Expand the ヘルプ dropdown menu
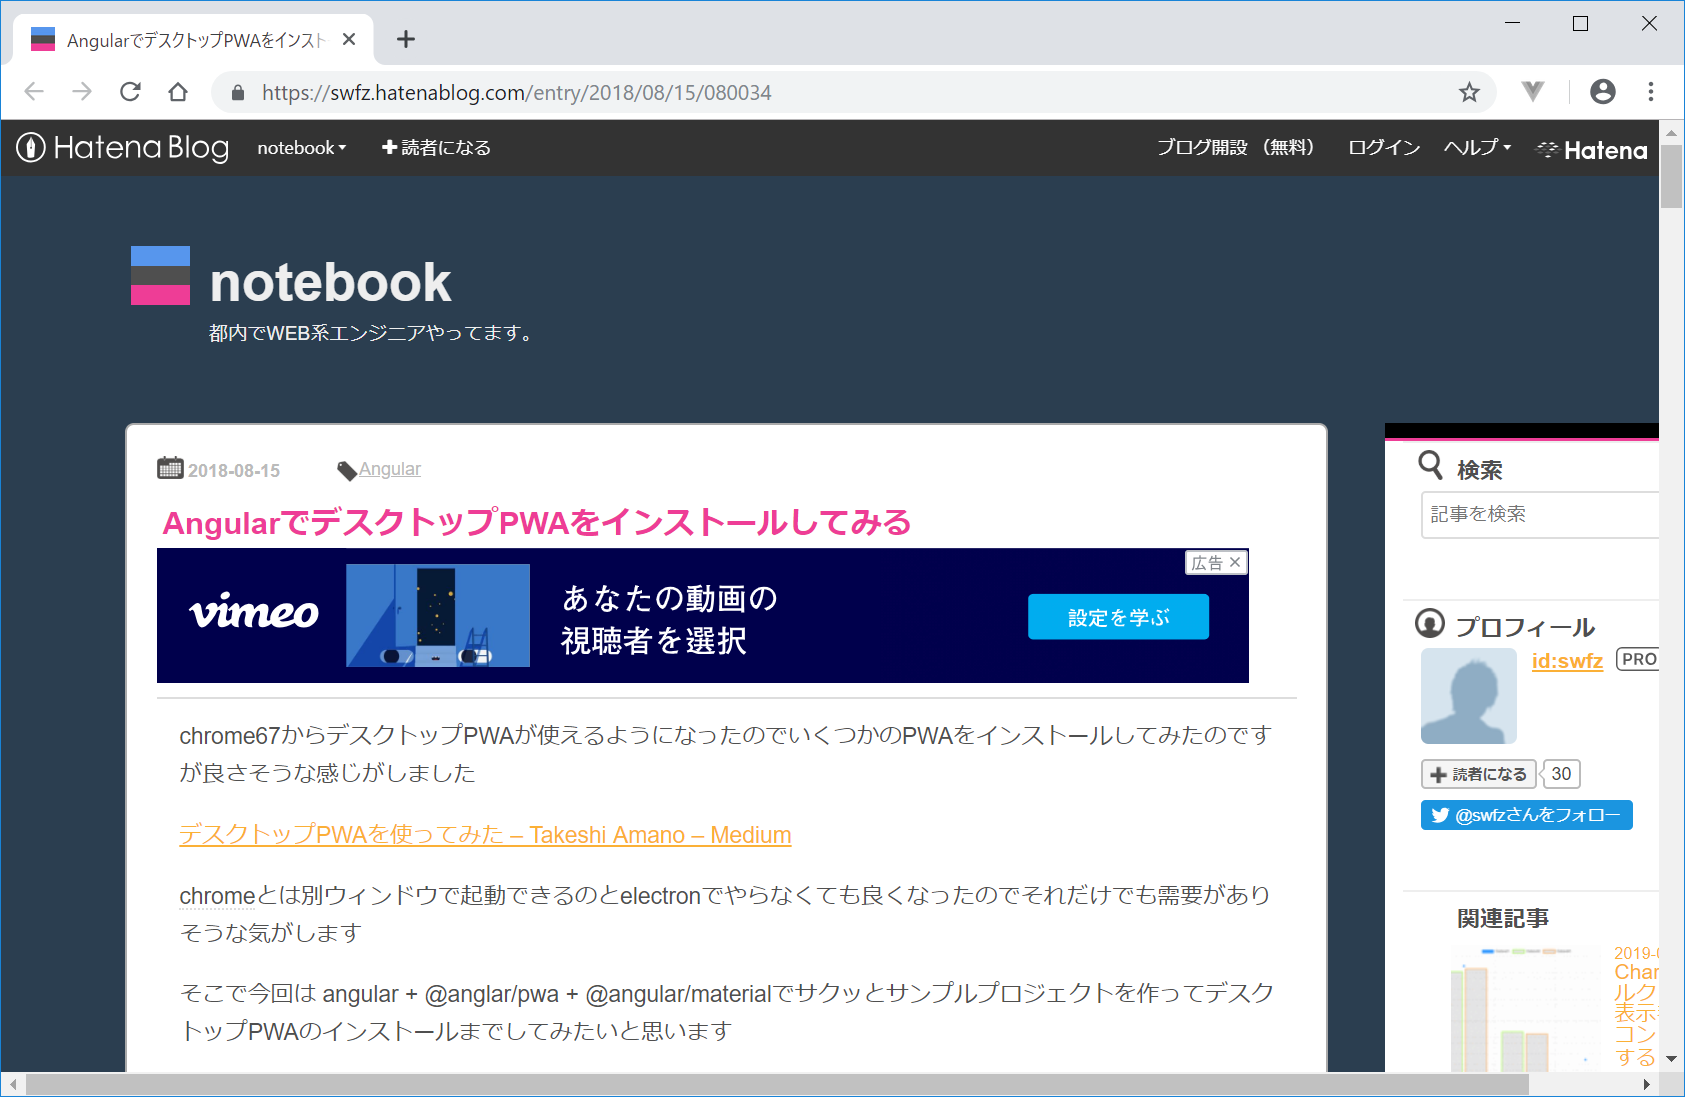The image size is (1685, 1097). [1476, 148]
